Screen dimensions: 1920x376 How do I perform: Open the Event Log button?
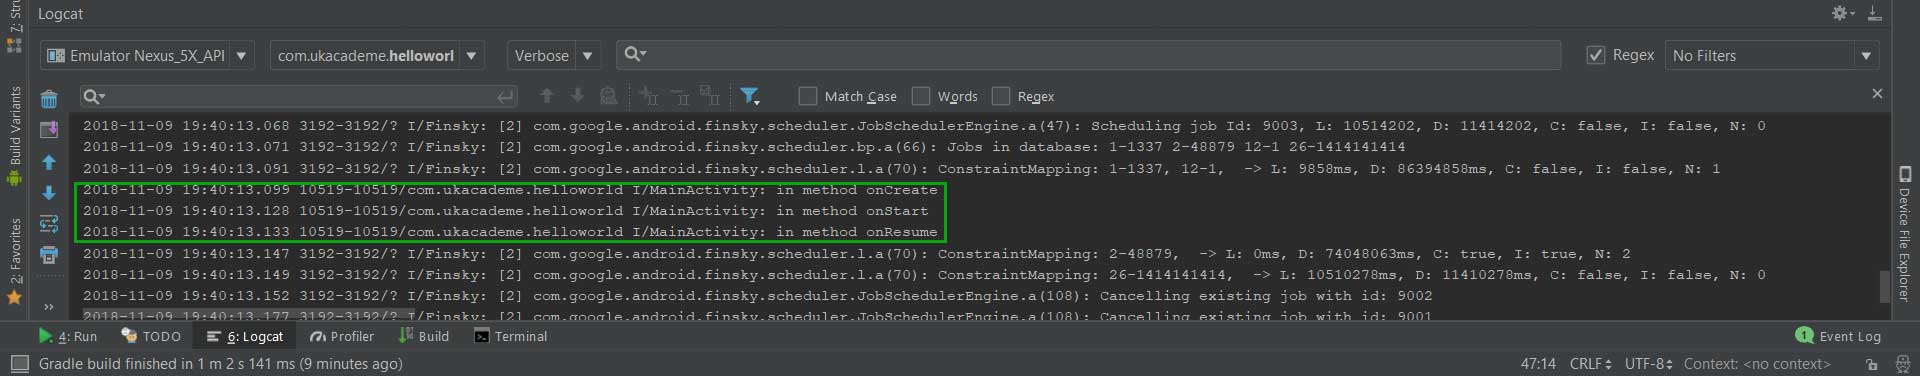point(1839,336)
